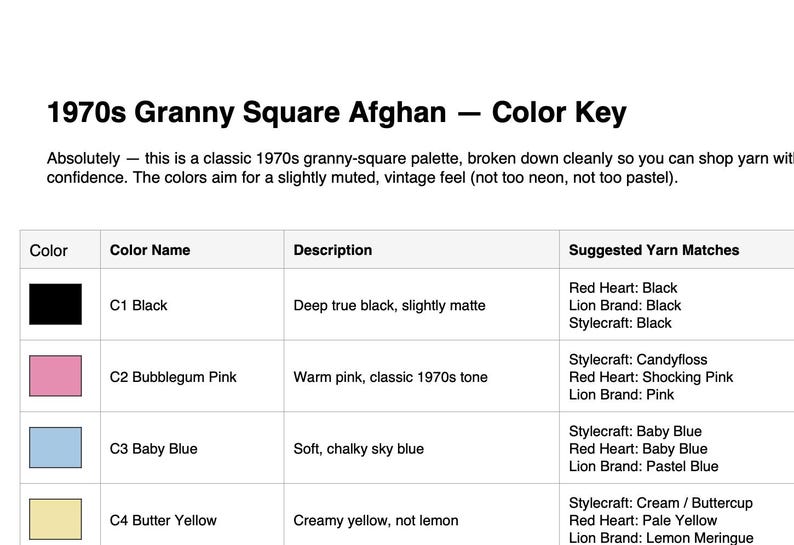Click the black color swatch
Viewport: 794px width, 545px height.
[55, 304]
